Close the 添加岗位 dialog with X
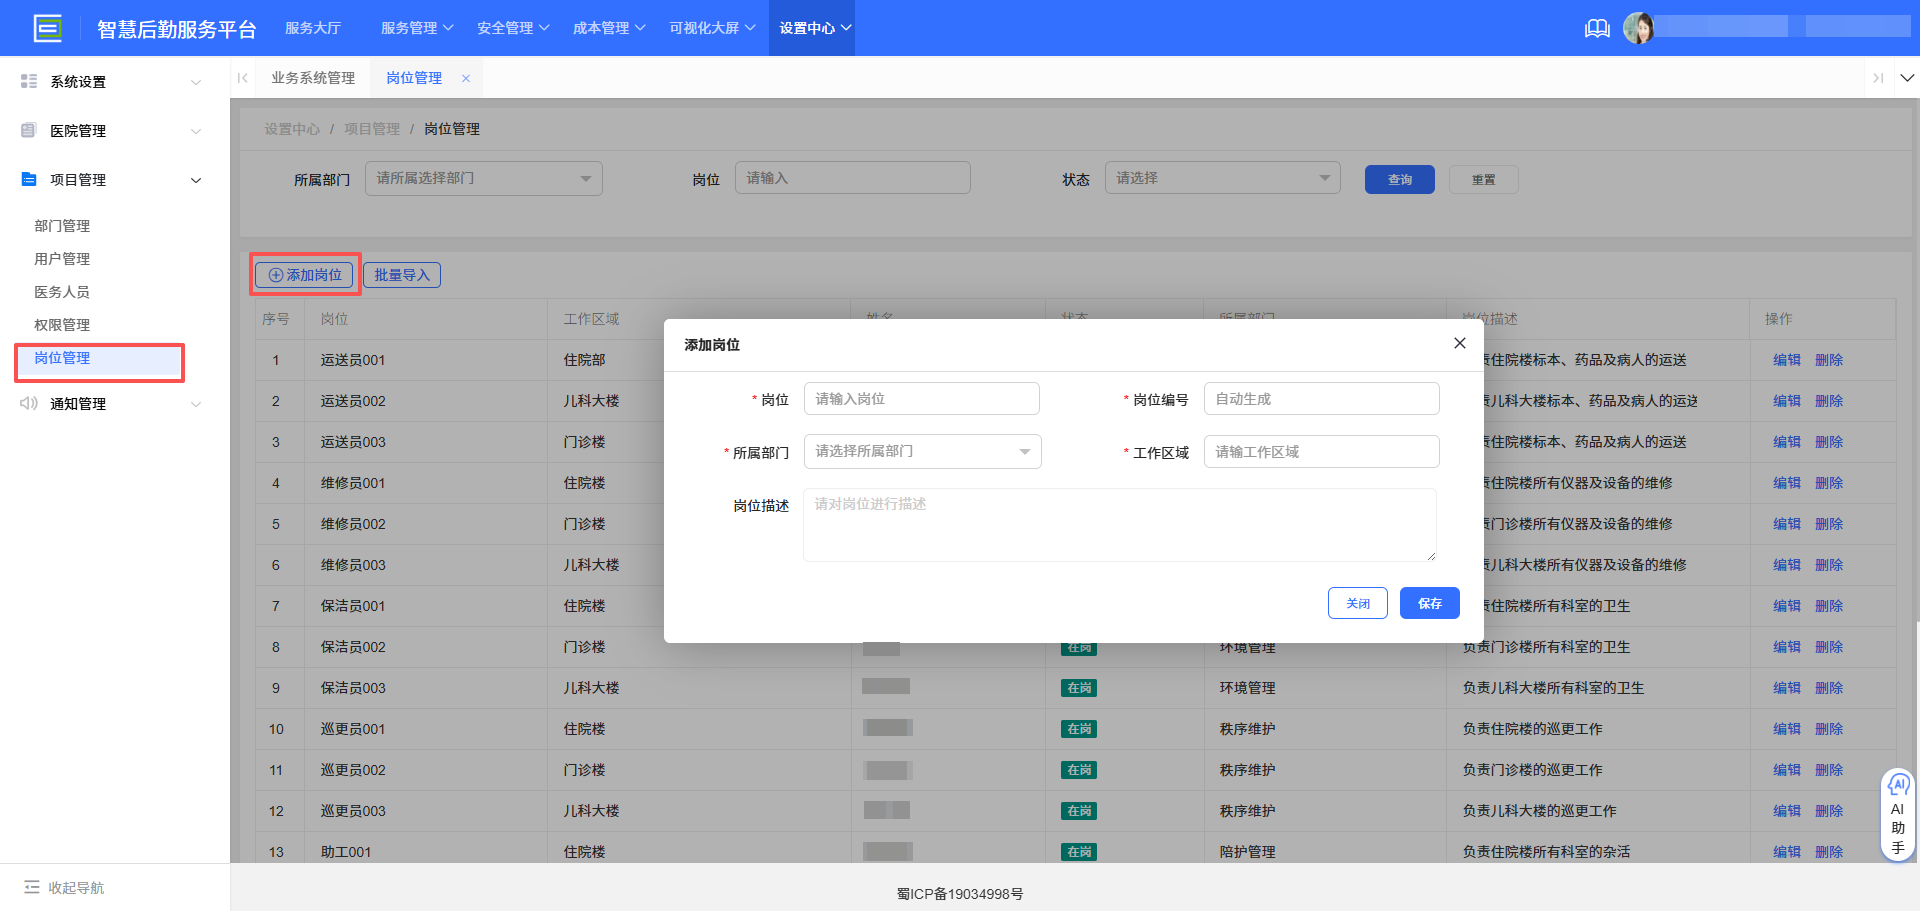1920x911 pixels. click(1460, 343)
